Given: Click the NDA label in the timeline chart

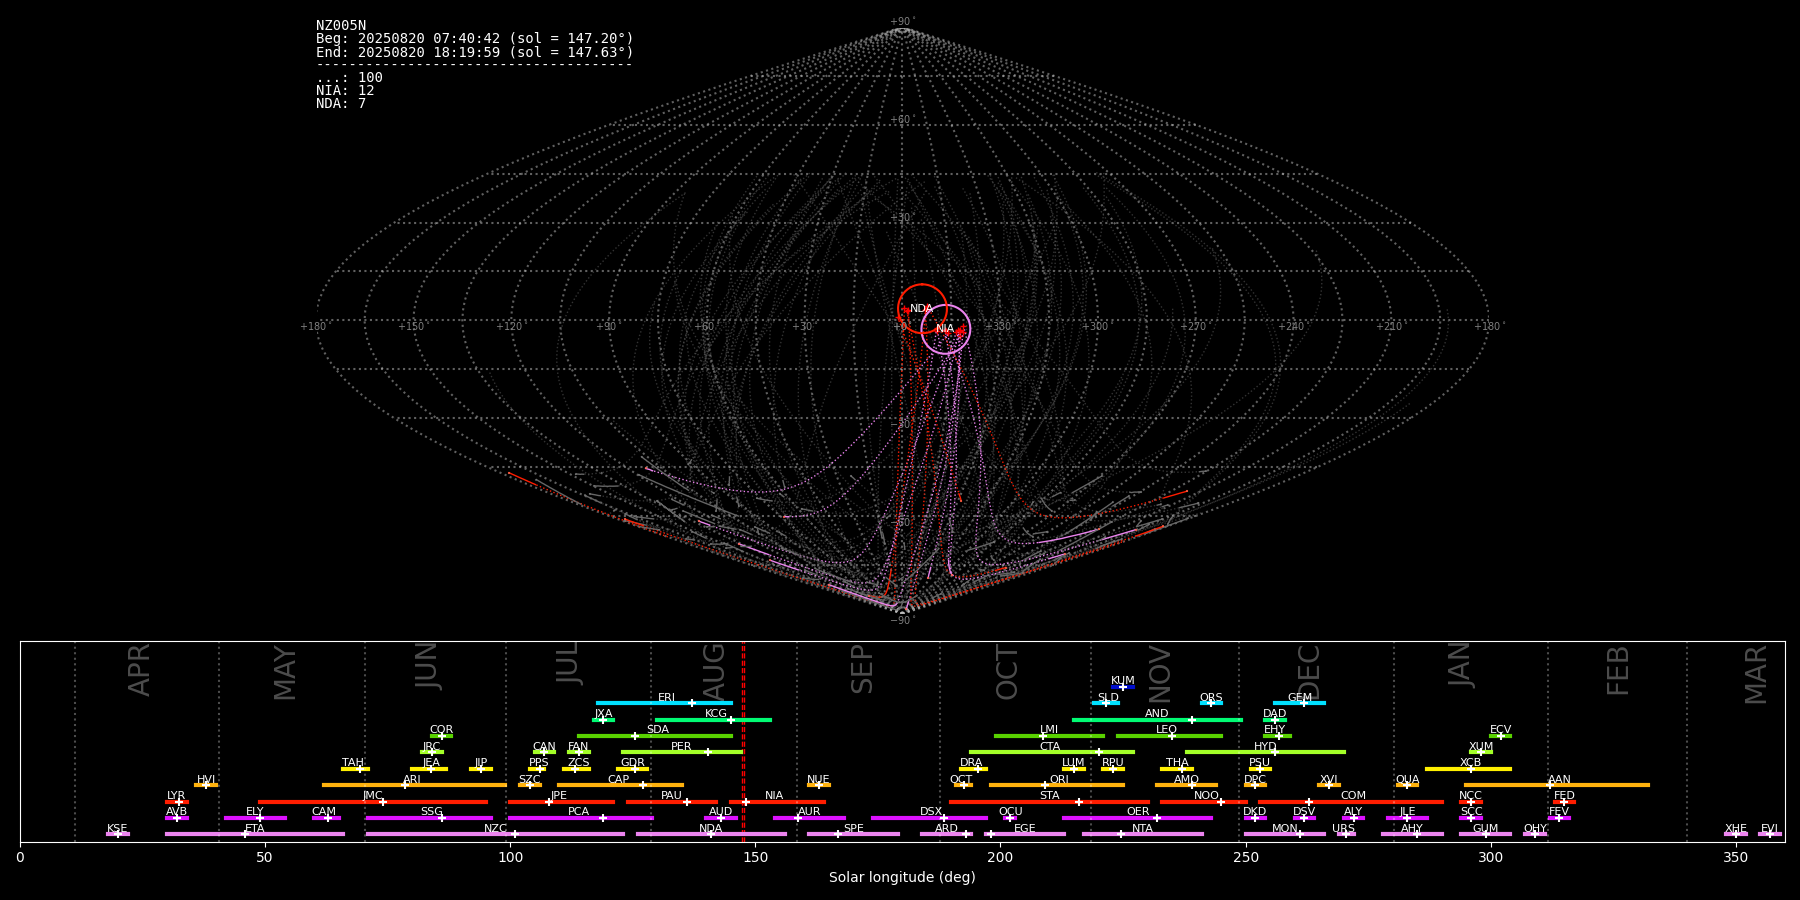Looking at the screenshot, I should pos(711,829).
